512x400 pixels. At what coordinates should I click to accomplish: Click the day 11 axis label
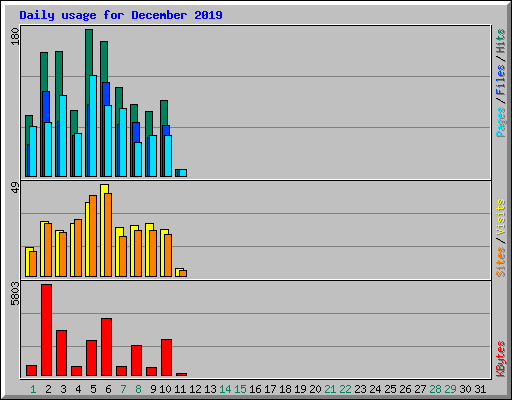[180, 389]
